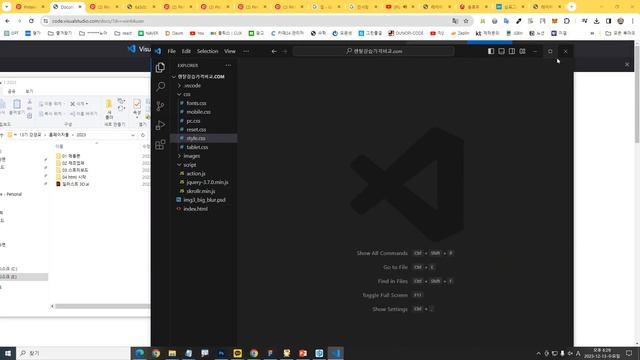
Task: Open the Explorer views and more actions ellipsis
Action: [228, 65]
